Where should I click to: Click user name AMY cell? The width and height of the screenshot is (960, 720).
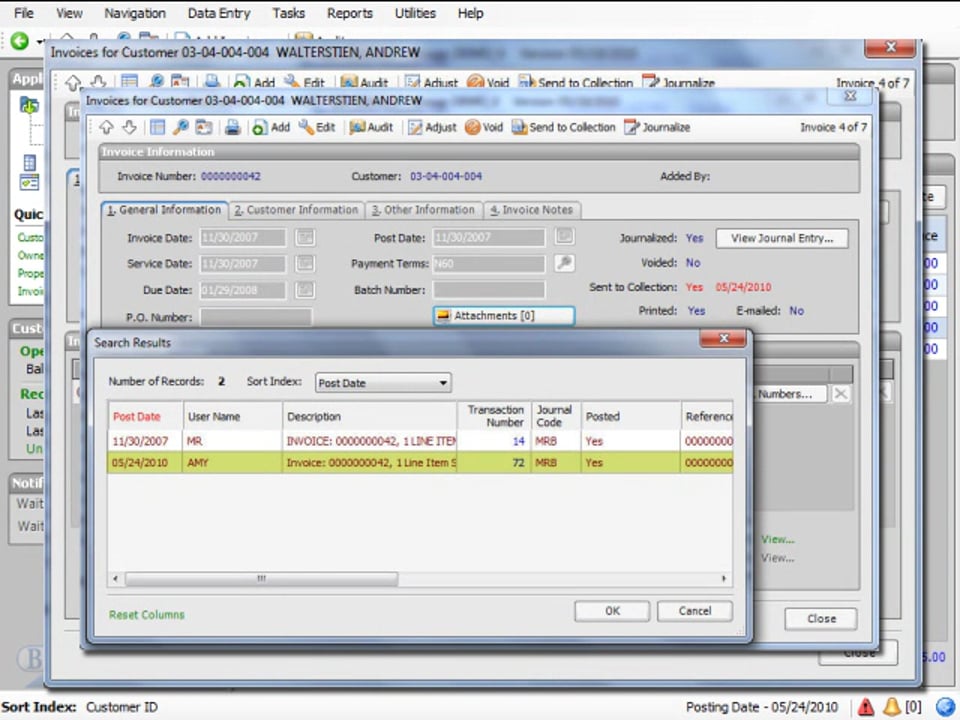pos(233,462)
